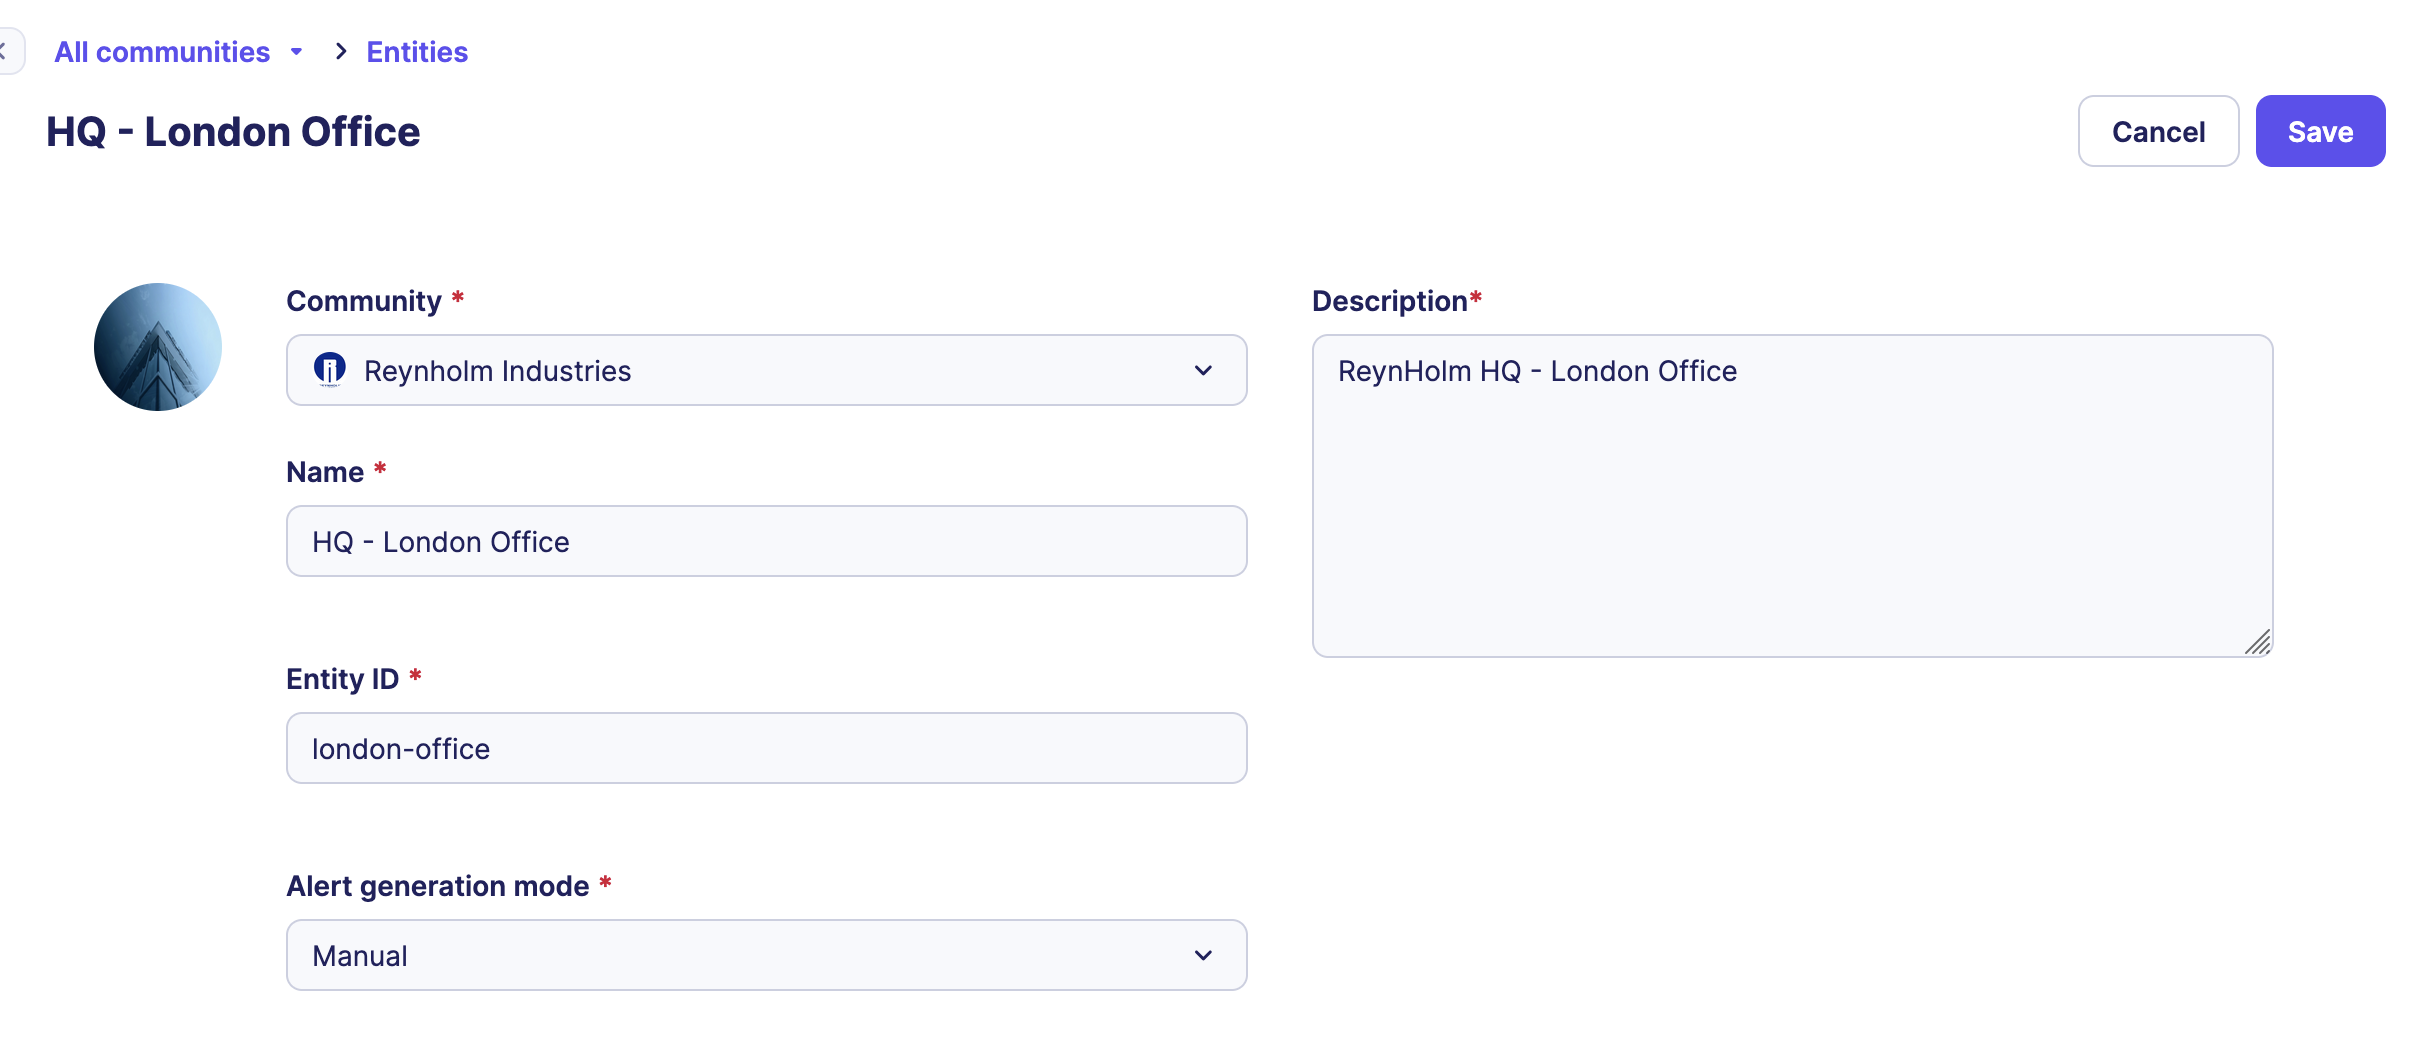Open the All communities breadcrumb link
The height and width of the screenshot is (1050, 2430).
coord(162,52)
